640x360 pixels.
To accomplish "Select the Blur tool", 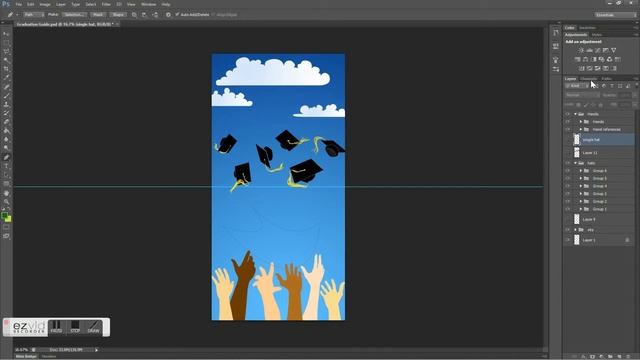I will (x=6, y=140).
